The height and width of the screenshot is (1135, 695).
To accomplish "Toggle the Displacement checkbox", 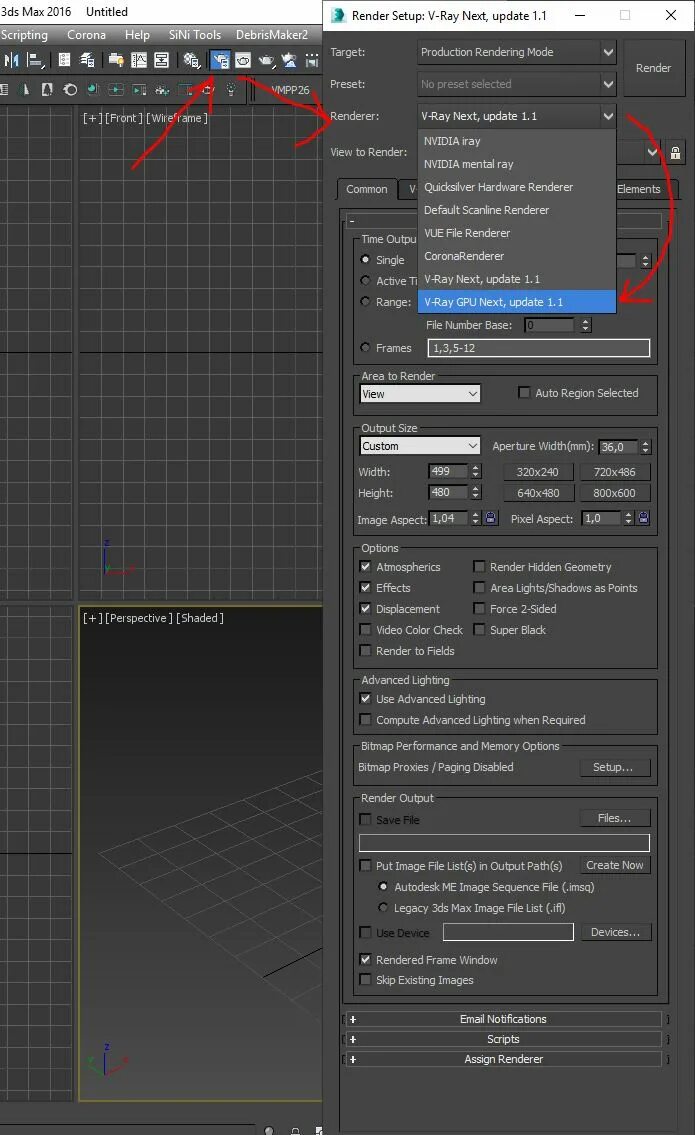I will tap(366, 609).
